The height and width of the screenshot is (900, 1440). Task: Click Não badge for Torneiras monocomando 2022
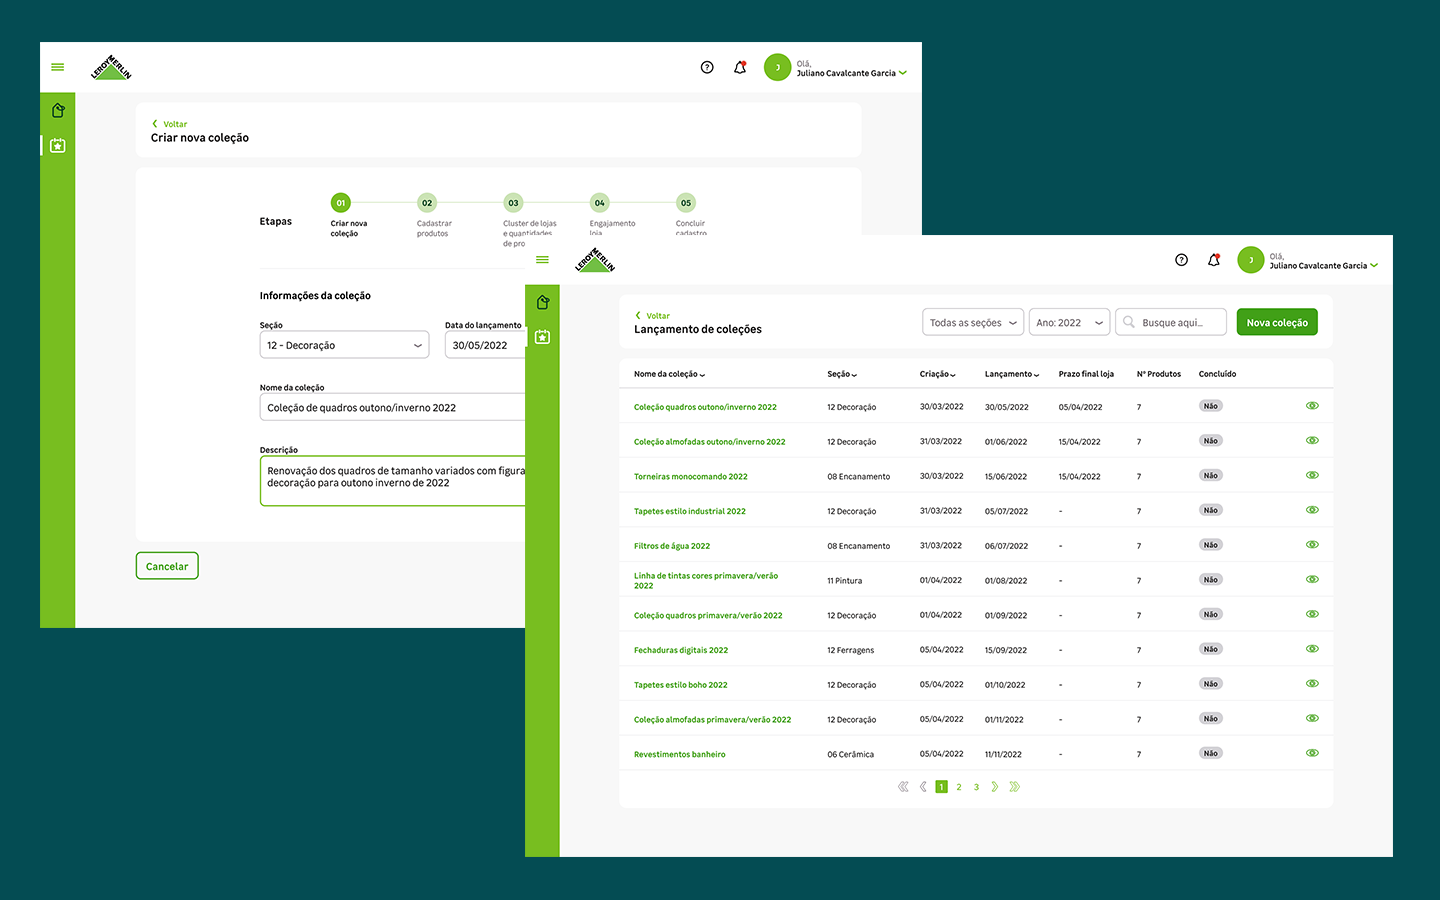(x=1211, y=475)
